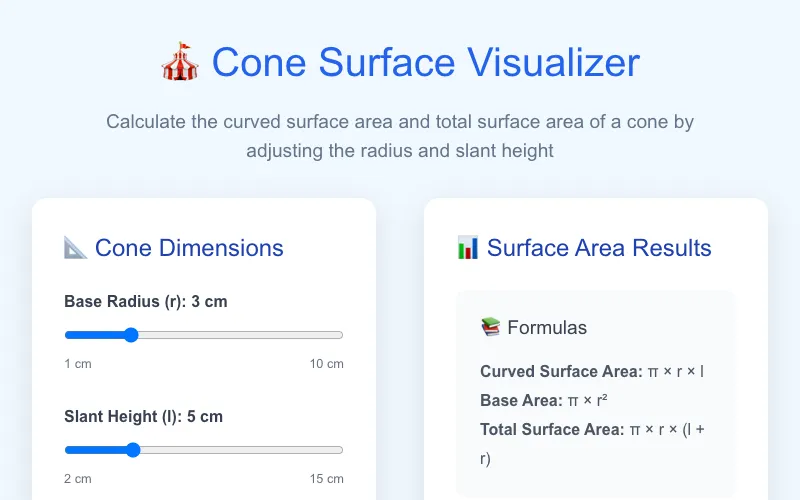
Task: Click the circus tent icon in title
Action: pyautogui.click(x=180, y=62)
